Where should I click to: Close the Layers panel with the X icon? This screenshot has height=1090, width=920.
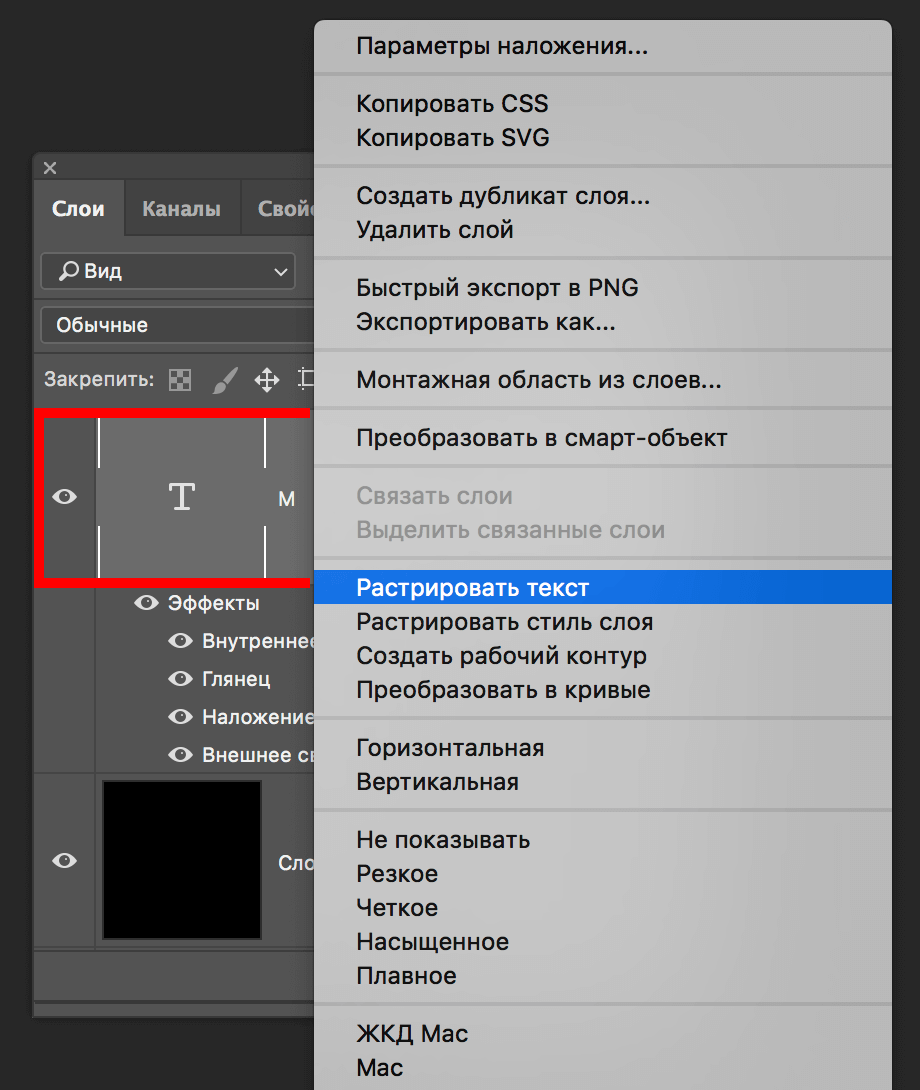[x=50, y=168]
